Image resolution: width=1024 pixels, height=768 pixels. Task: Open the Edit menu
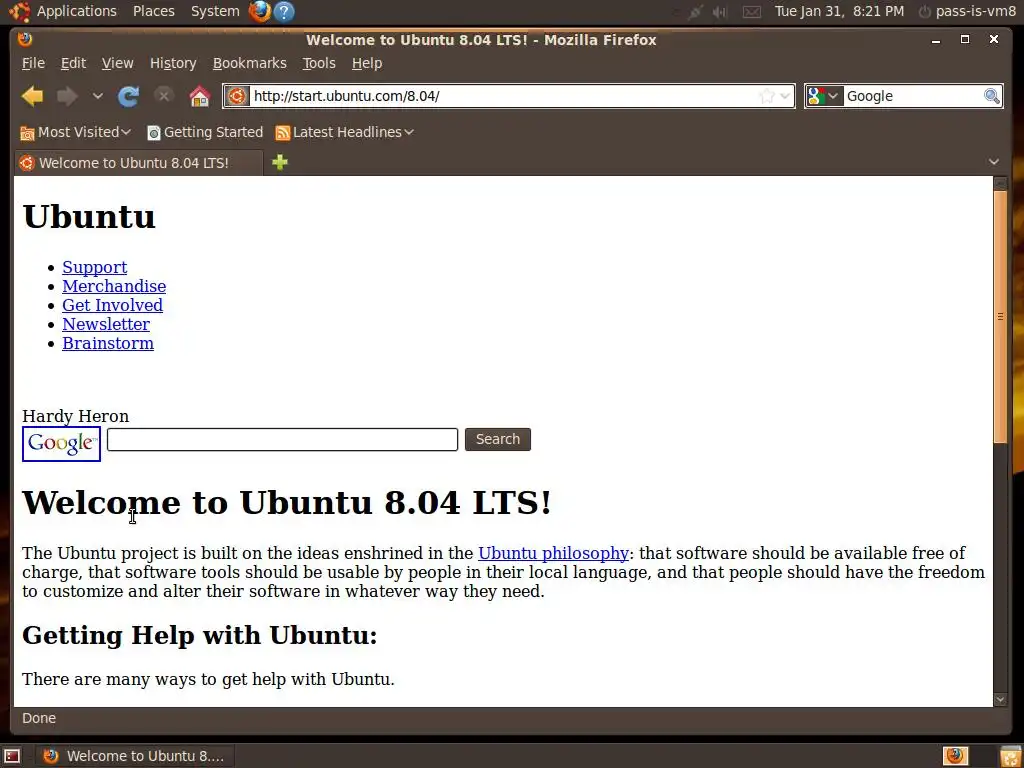point(73,63)
